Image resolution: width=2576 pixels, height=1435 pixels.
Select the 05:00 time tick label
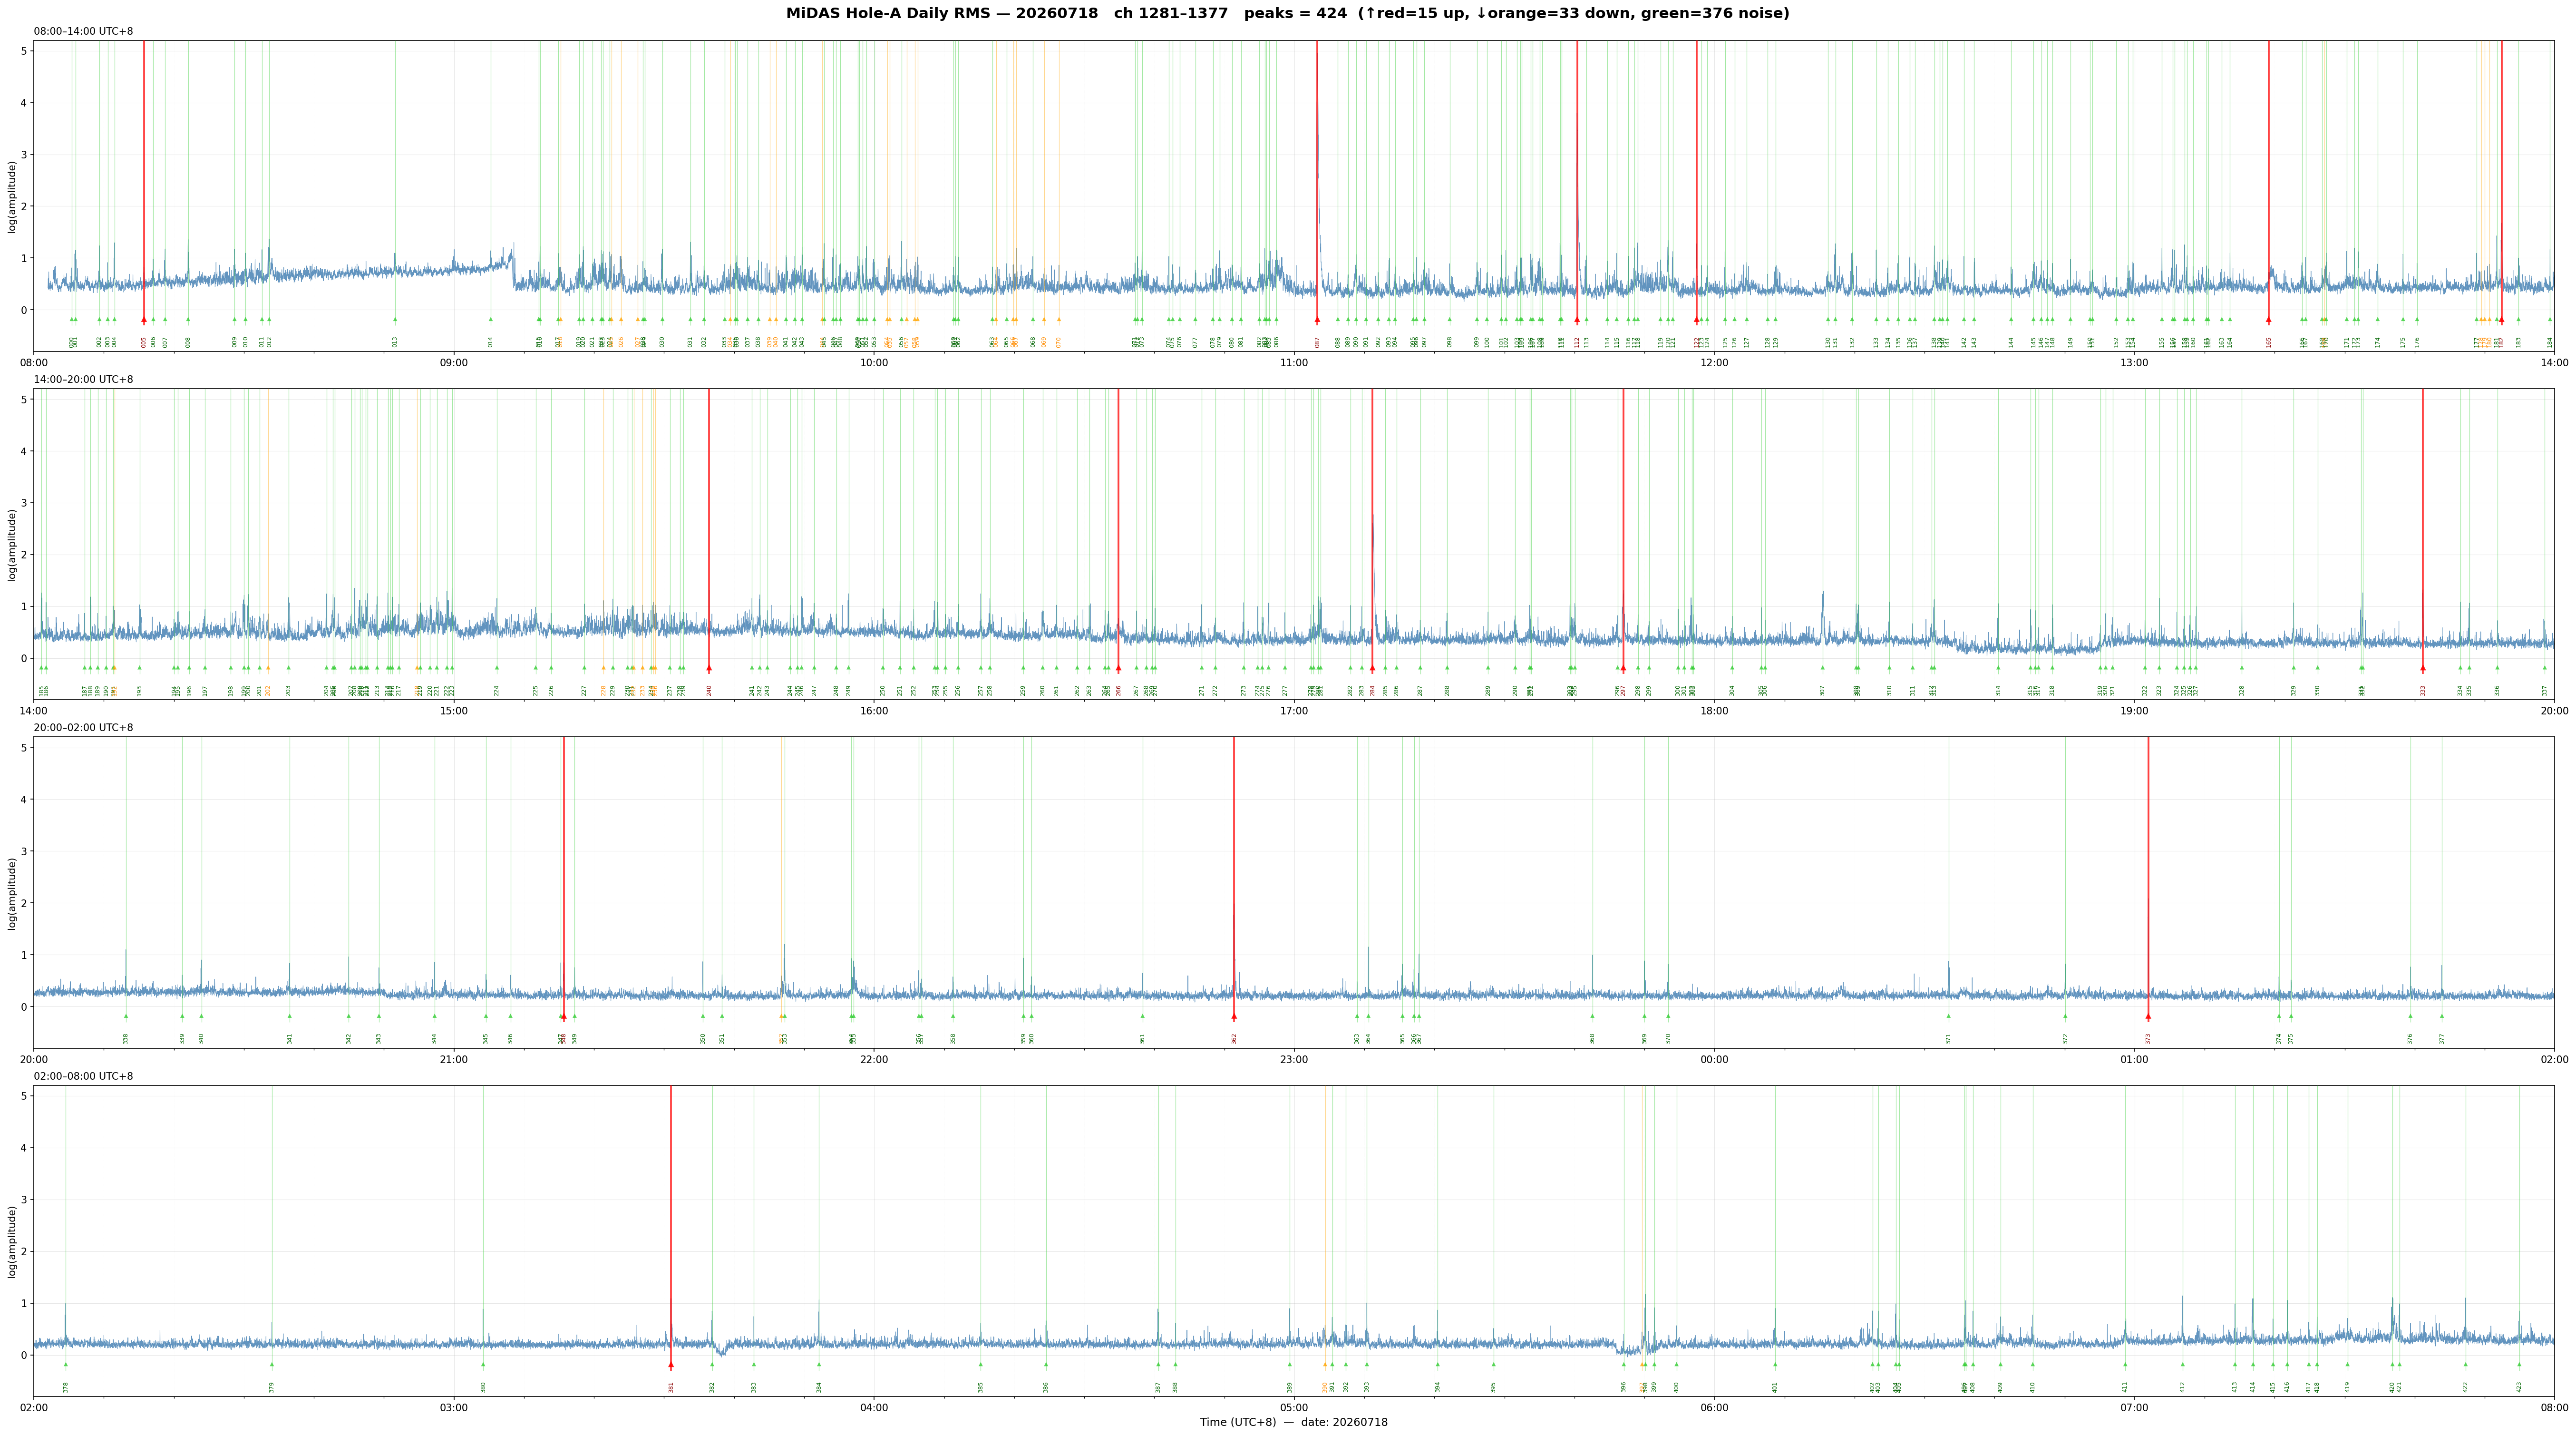(x=1294, y=1407)
